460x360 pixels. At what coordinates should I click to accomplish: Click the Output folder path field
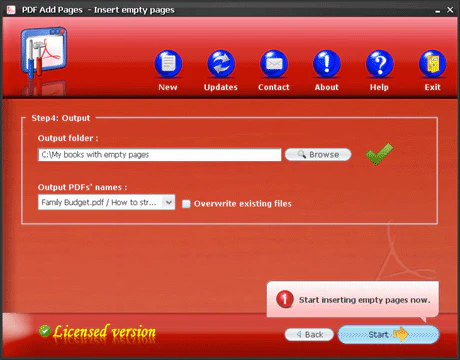click(159, 155)
